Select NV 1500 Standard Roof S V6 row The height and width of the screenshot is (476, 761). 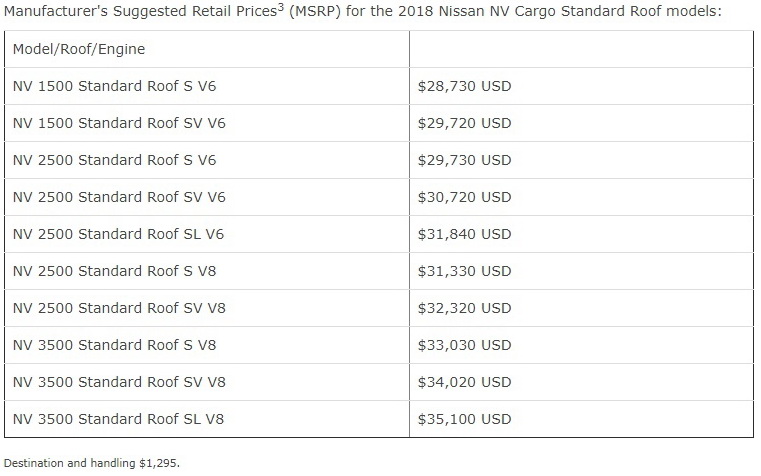[114, 86]
